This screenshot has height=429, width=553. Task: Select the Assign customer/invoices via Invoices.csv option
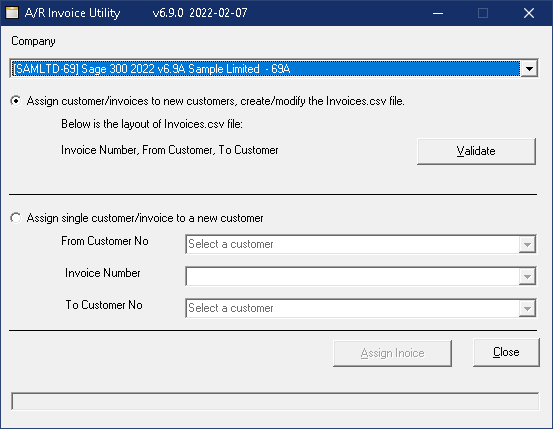tap(16, 101)
